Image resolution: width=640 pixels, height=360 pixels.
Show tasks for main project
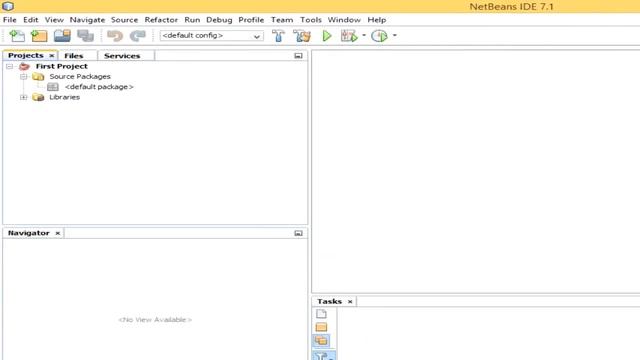point(321,327)
